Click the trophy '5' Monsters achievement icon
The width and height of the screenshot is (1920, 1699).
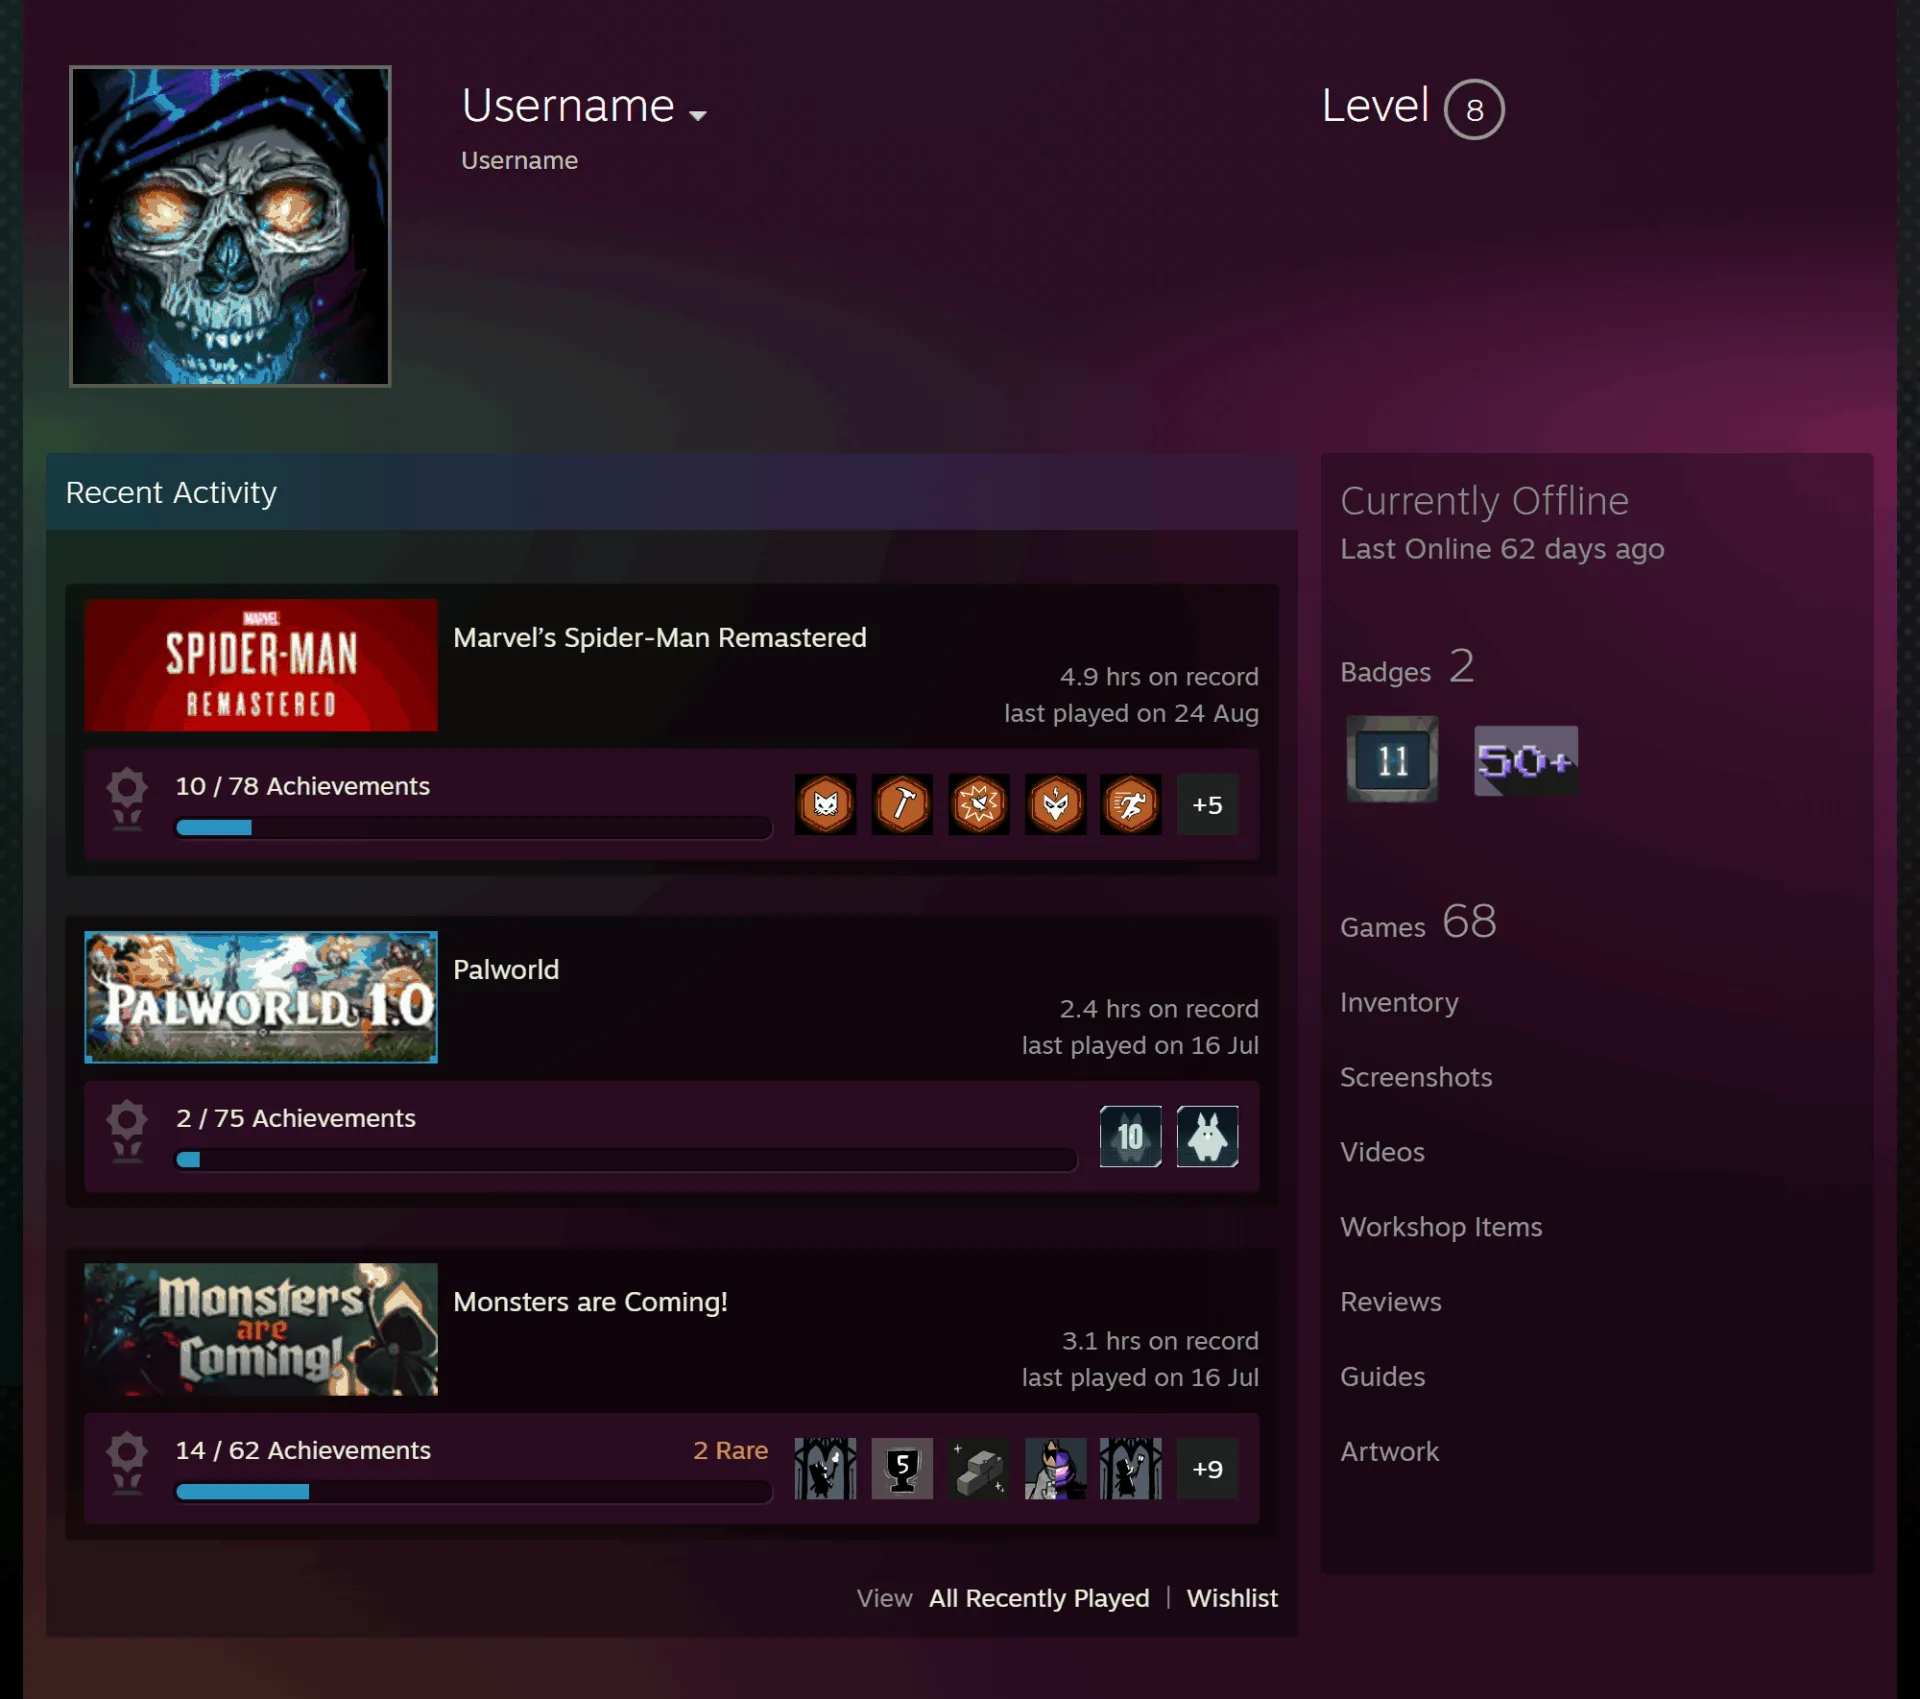tap(902, 1468)
